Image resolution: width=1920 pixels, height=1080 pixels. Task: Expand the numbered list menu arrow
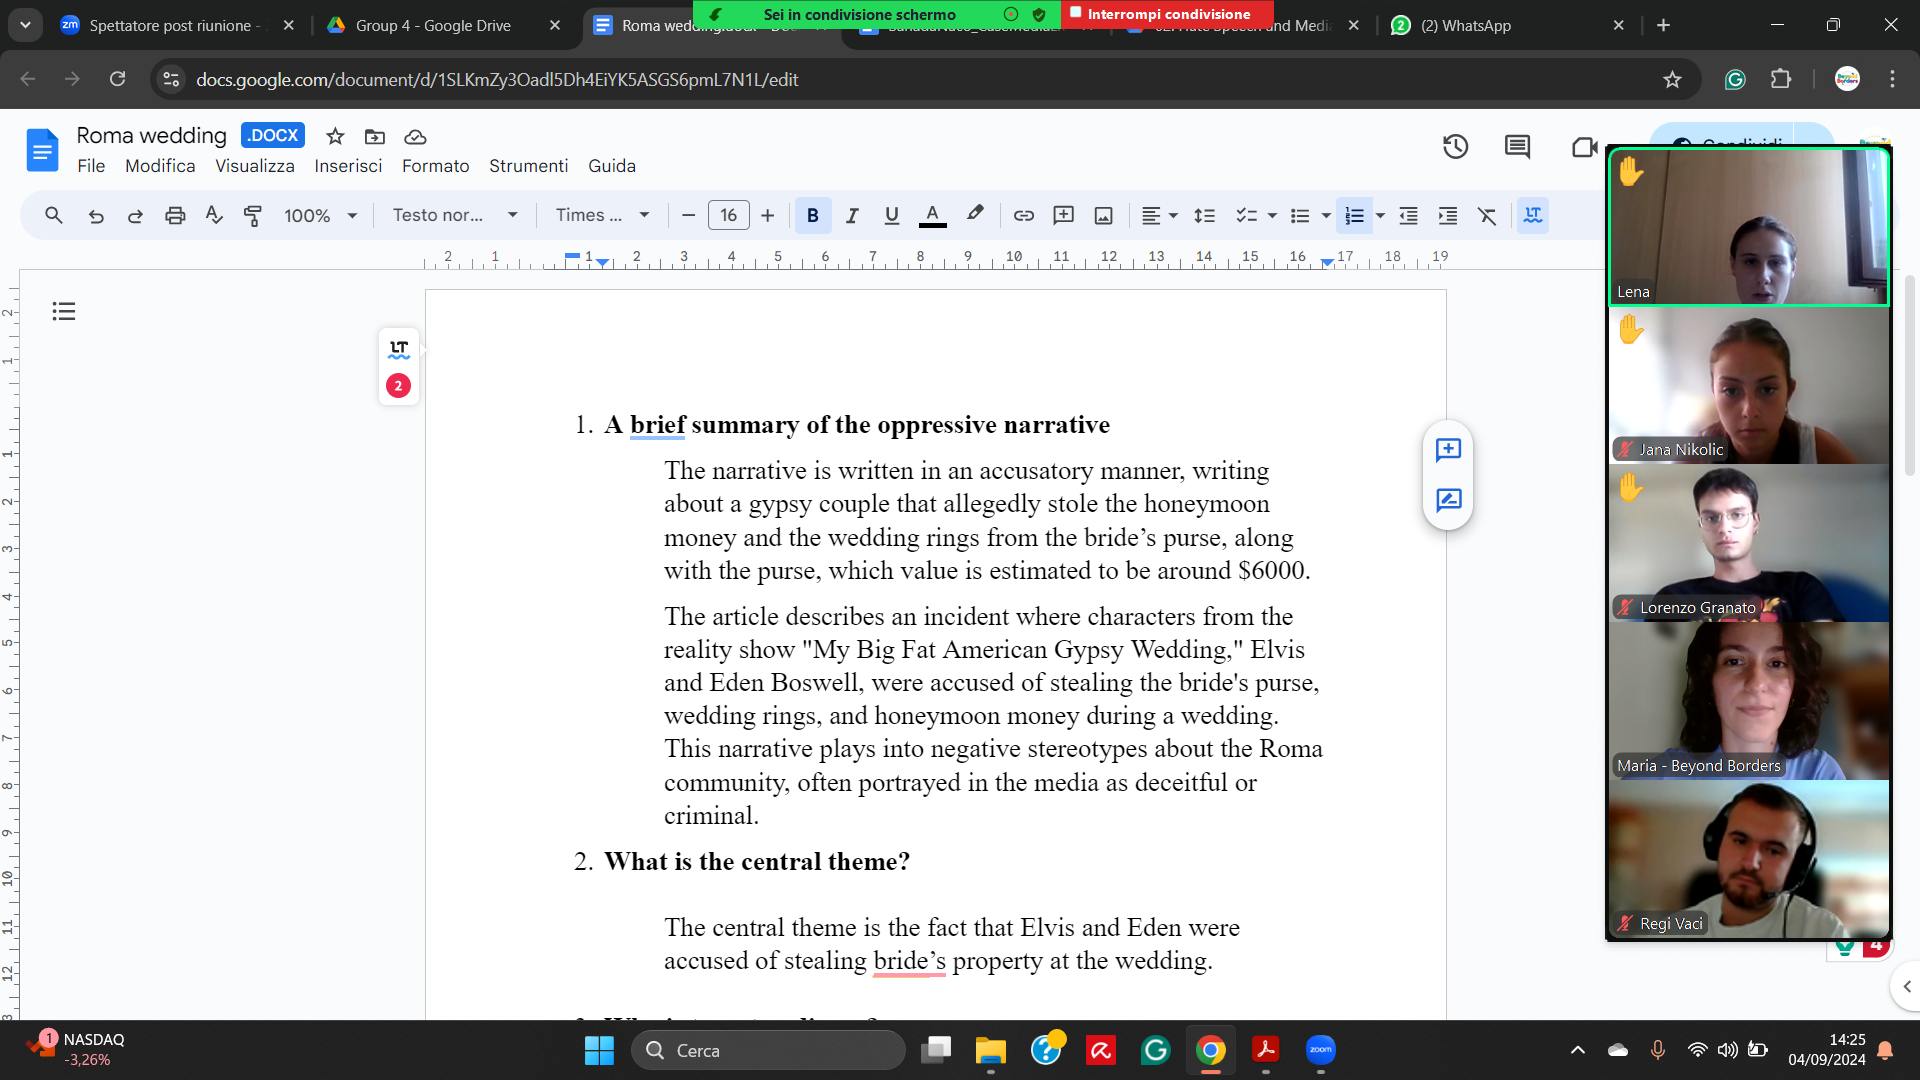[1380, 215]
